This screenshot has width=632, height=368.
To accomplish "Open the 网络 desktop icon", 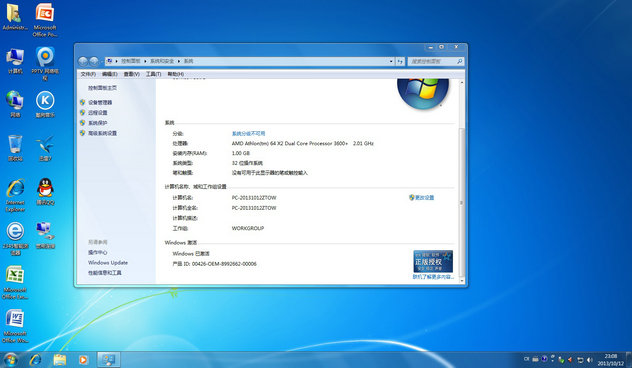I will click(15, 104).
